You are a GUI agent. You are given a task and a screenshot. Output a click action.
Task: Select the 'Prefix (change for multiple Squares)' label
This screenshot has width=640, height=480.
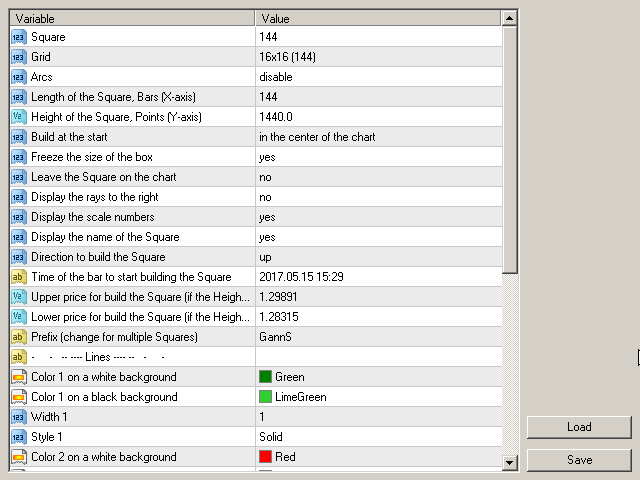point(114,337)
